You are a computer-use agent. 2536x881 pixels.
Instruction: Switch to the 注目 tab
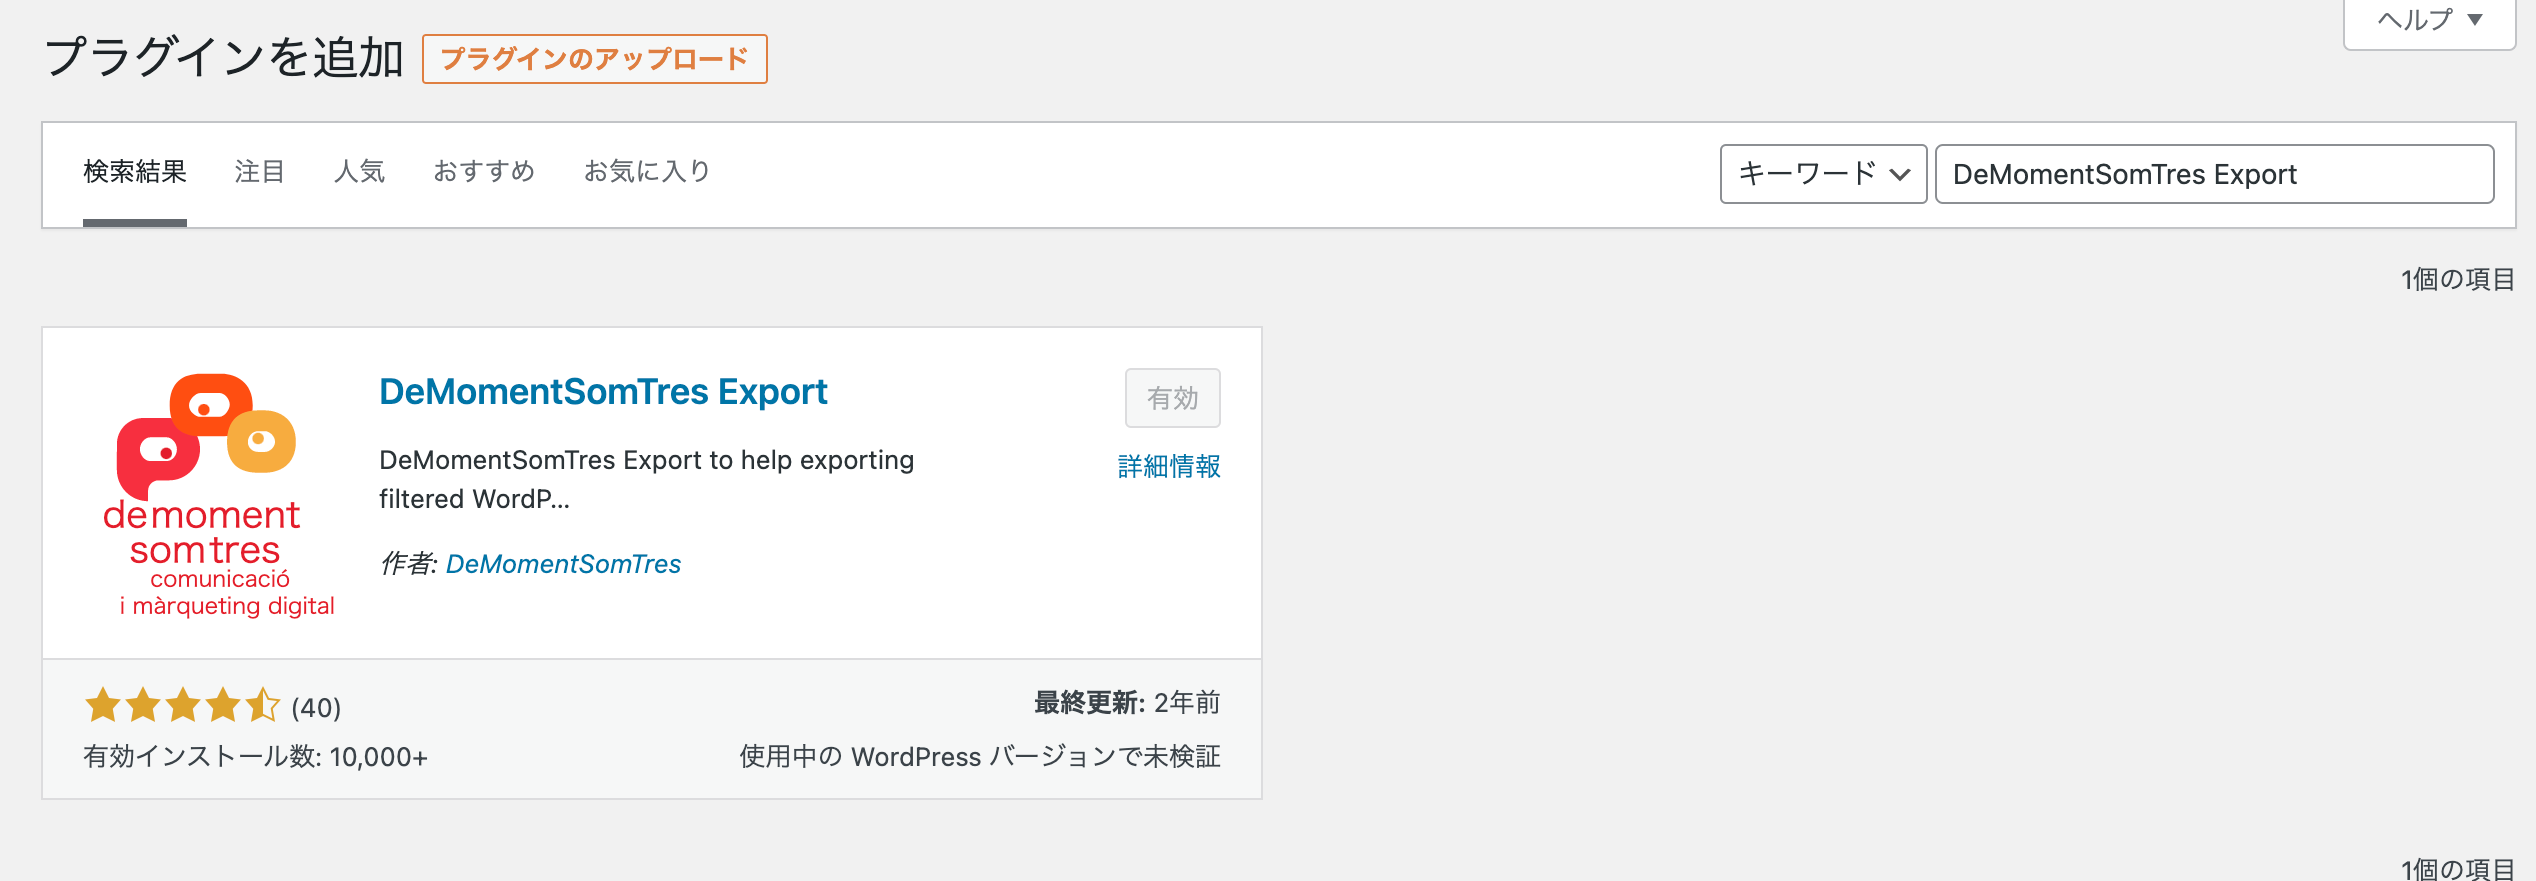click(260, 172)
